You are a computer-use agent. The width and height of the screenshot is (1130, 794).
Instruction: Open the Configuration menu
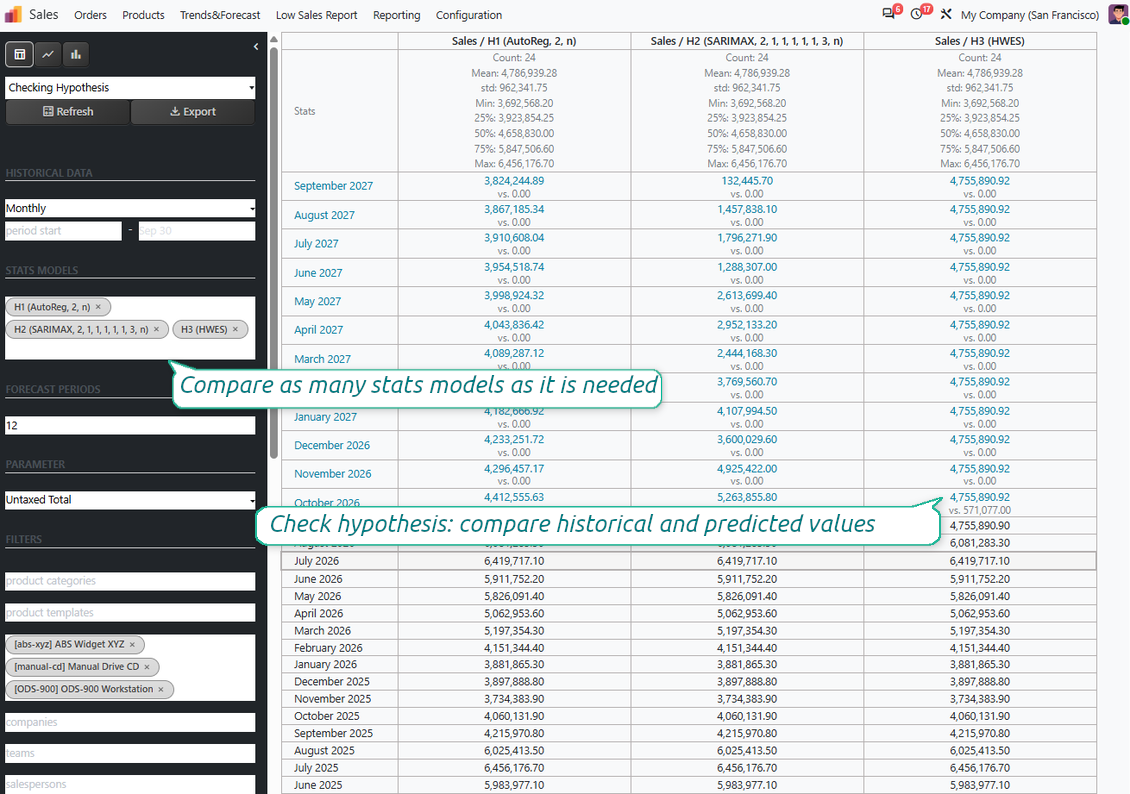coord(469,15)
